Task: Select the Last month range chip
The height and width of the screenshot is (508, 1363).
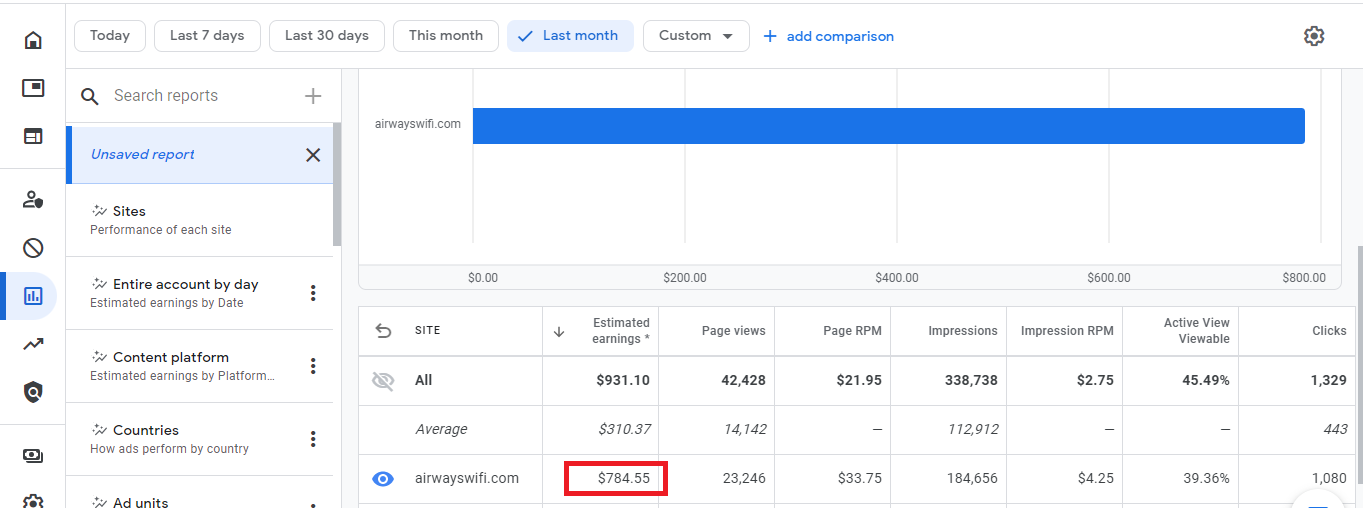Action: click(570, 36)
